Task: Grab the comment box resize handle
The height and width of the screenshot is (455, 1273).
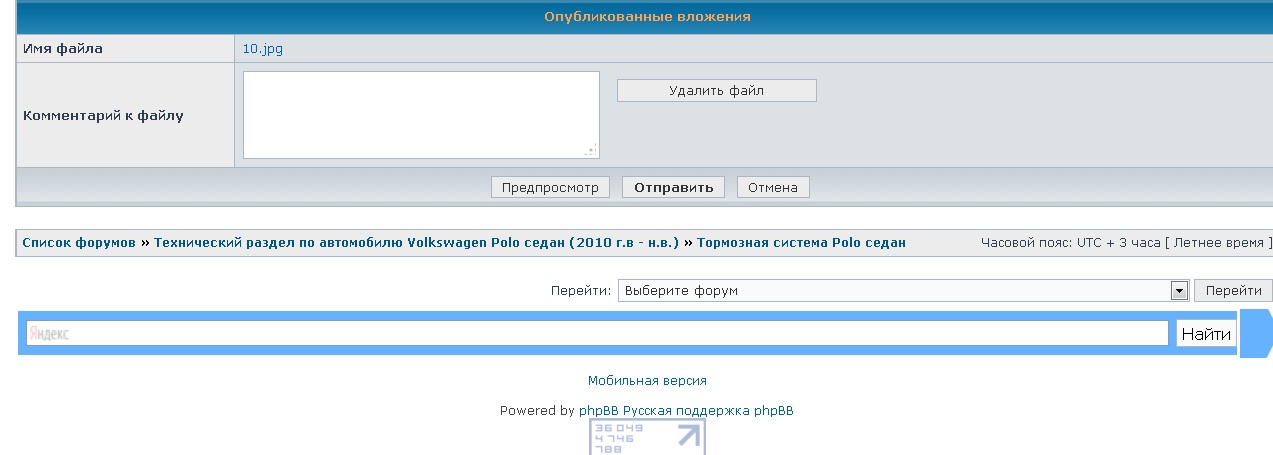Action: [x=591, y=150]
